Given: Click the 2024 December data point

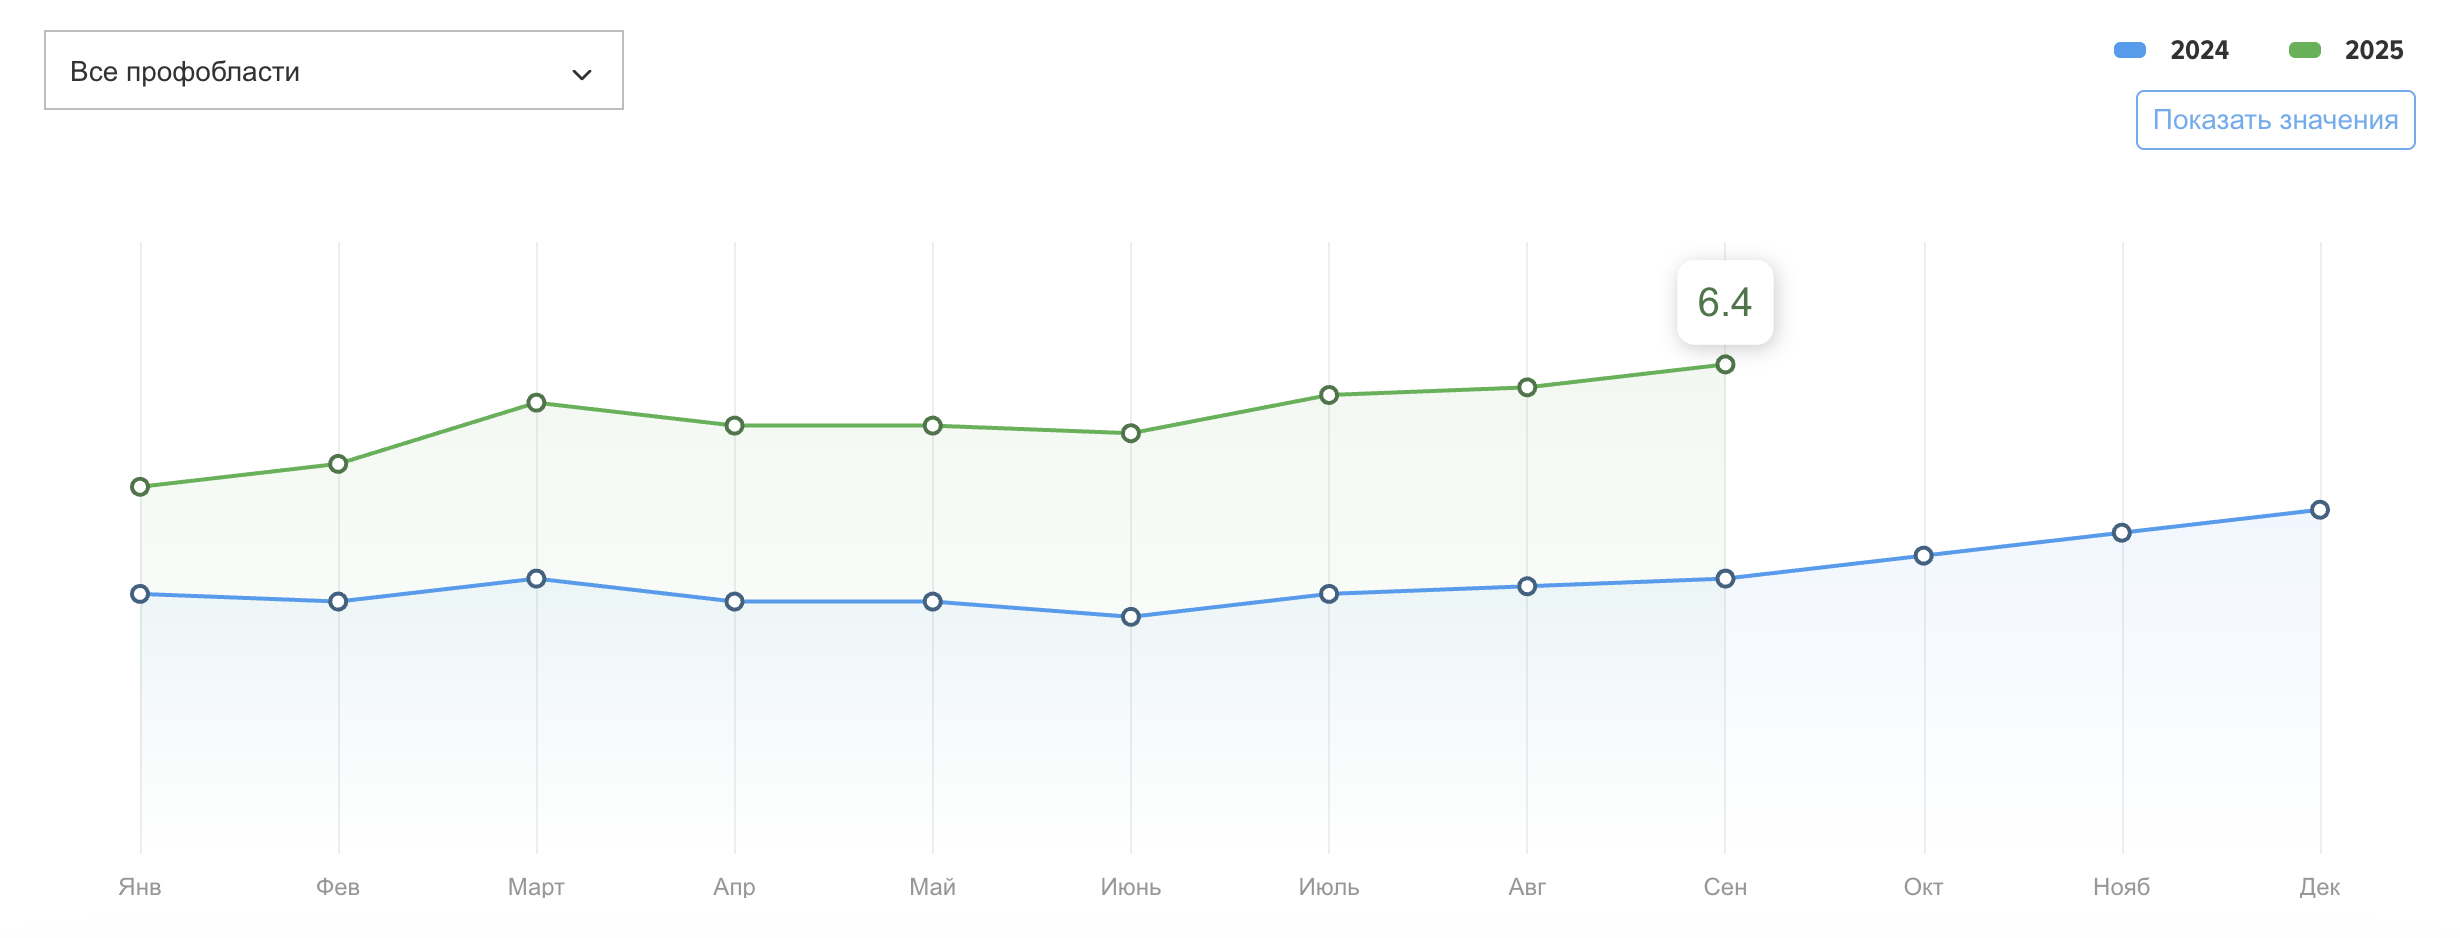Looking at the screenshot, I should coord(2320,510).
